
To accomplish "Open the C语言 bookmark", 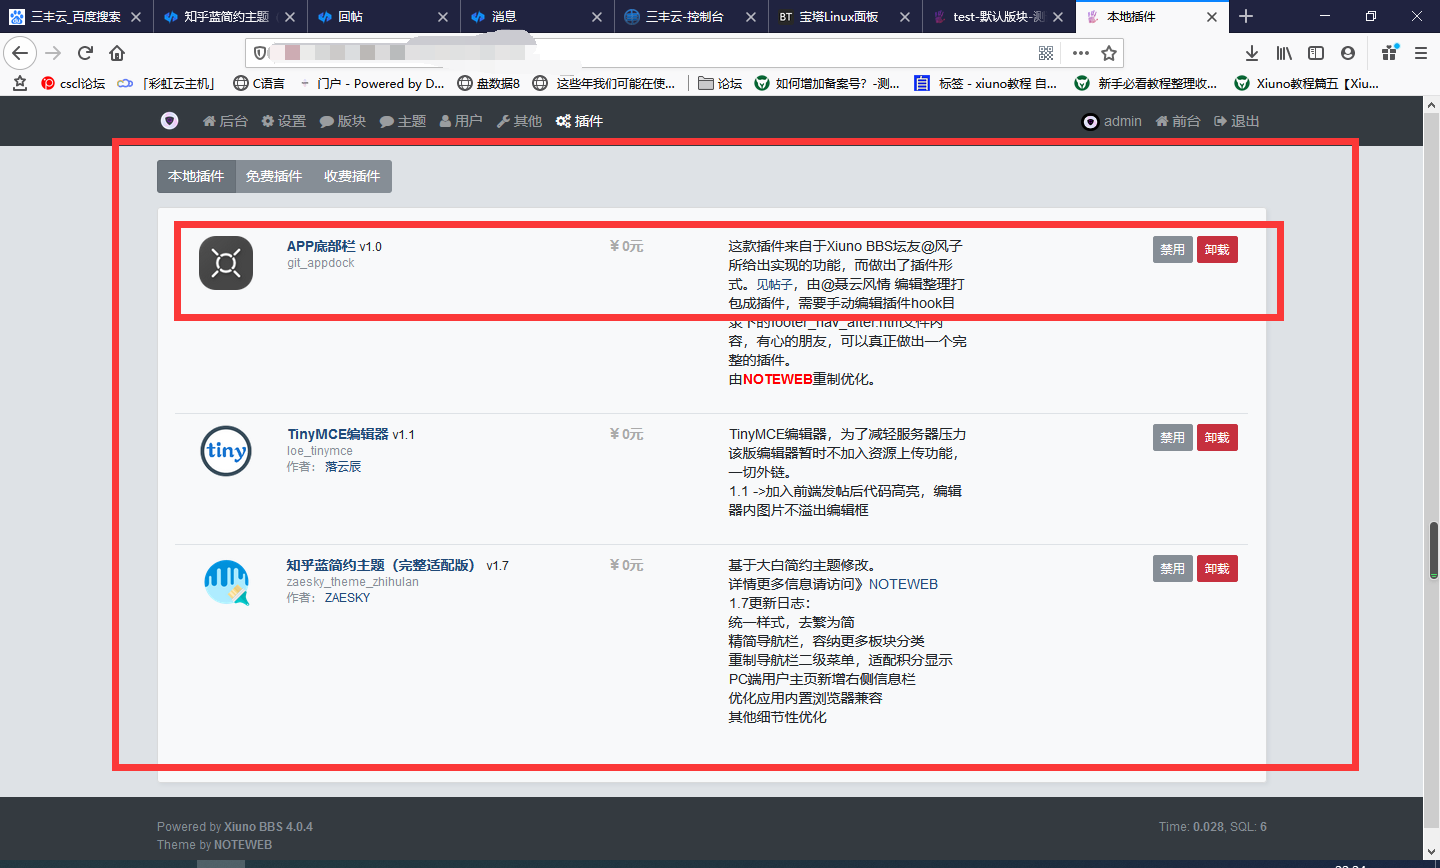I will pyautogui.click(x=259, y=83).
